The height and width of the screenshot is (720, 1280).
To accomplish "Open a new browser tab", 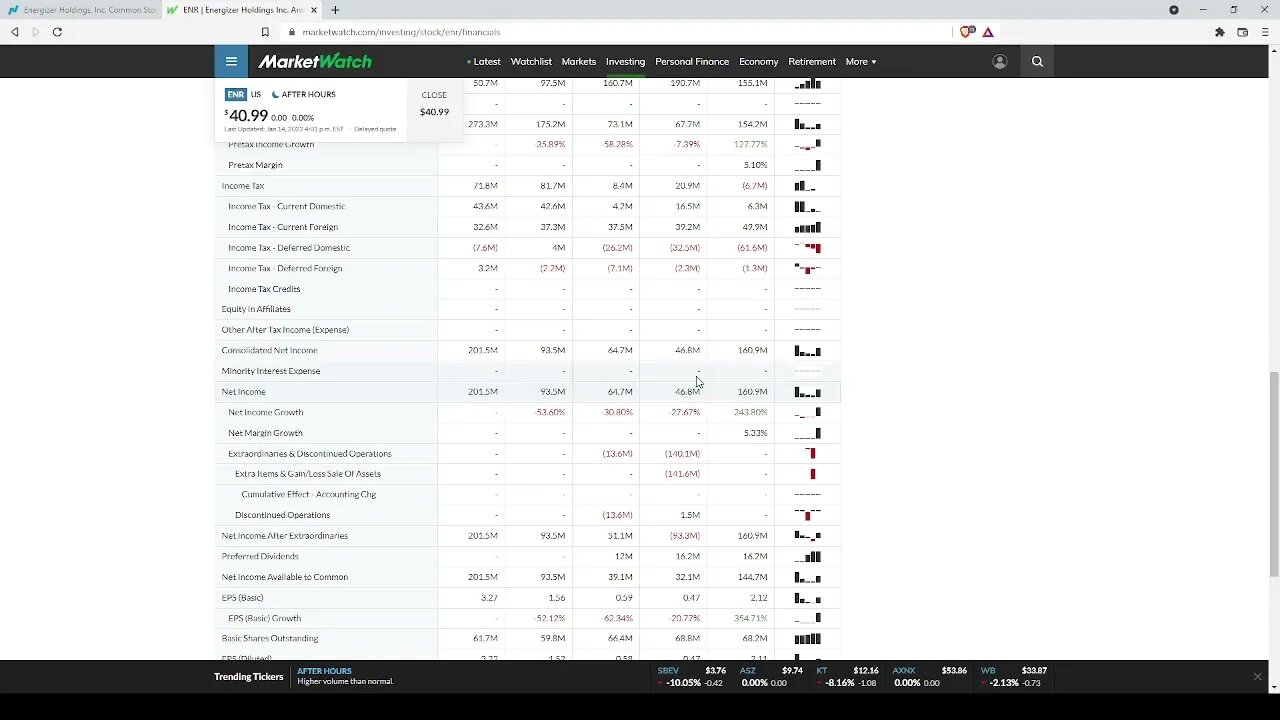I will pyautogui.click(x=335, y=10).
